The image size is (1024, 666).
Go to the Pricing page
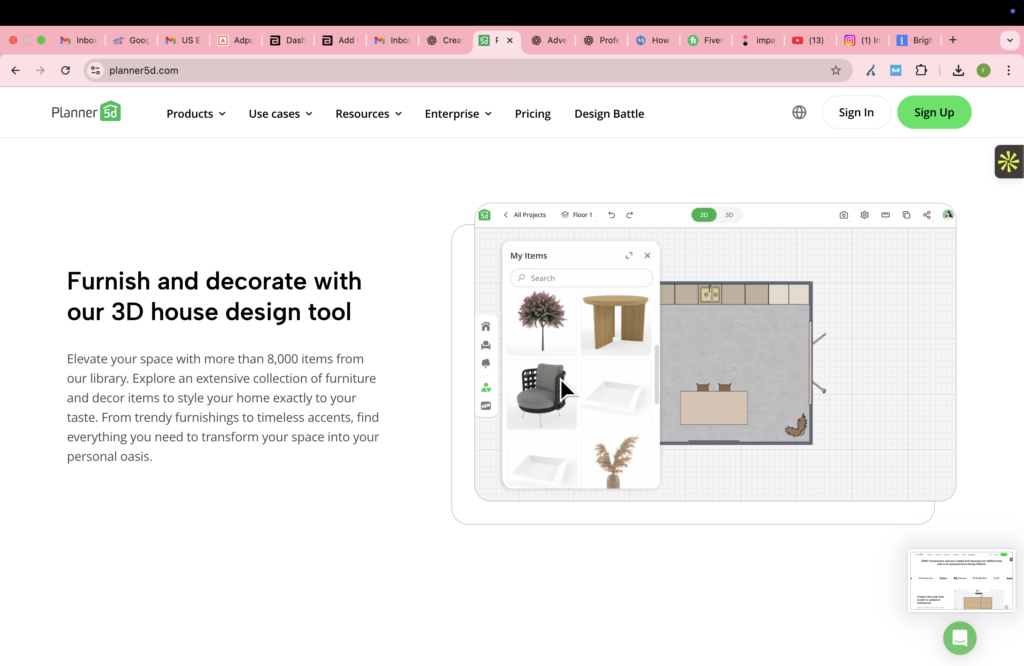tap(532, 114)
